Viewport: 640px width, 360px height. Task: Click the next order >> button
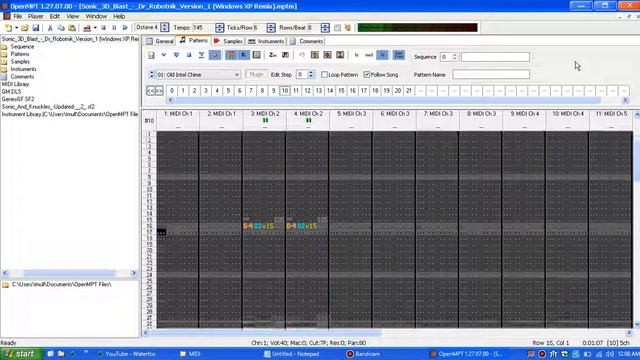[159, 91]
